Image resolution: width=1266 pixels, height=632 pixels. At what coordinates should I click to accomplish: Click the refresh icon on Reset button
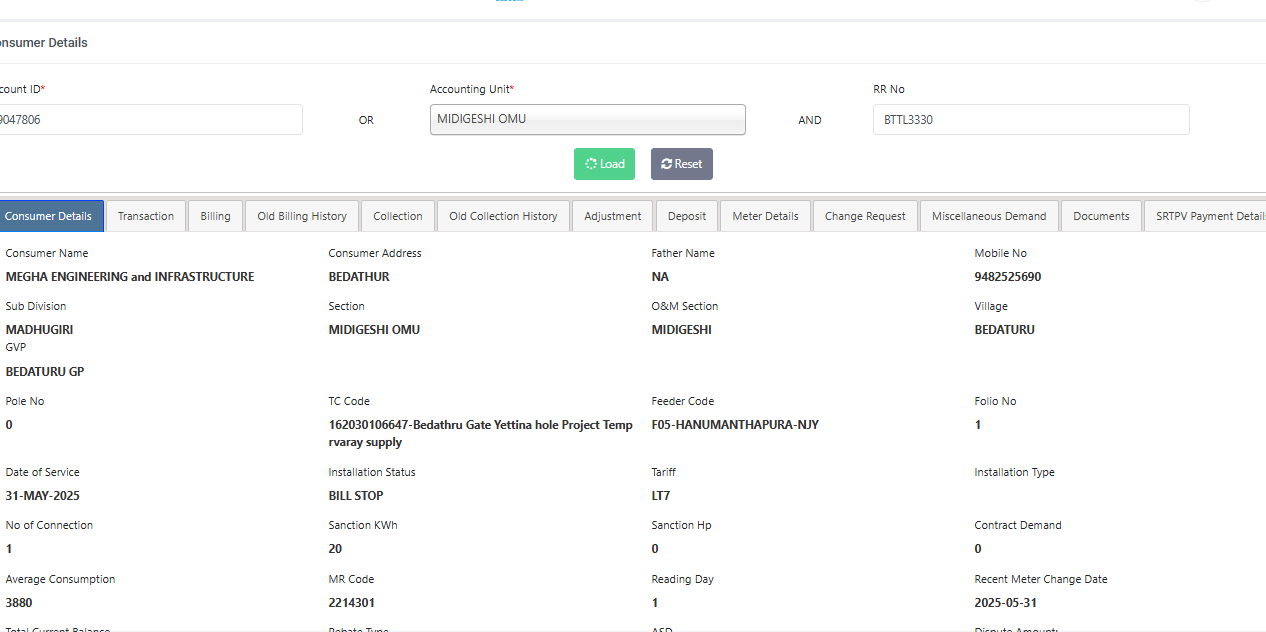point(666,164)
